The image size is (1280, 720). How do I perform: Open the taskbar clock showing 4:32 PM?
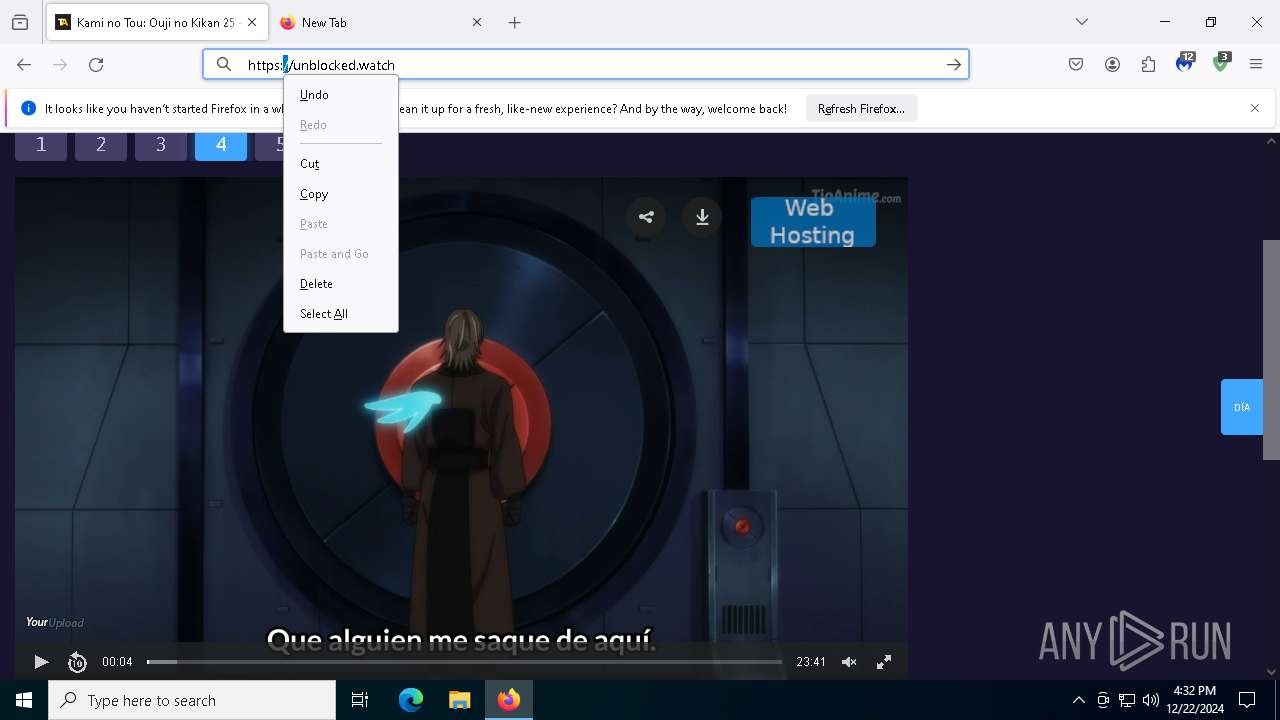click(x=1195, y=700)
